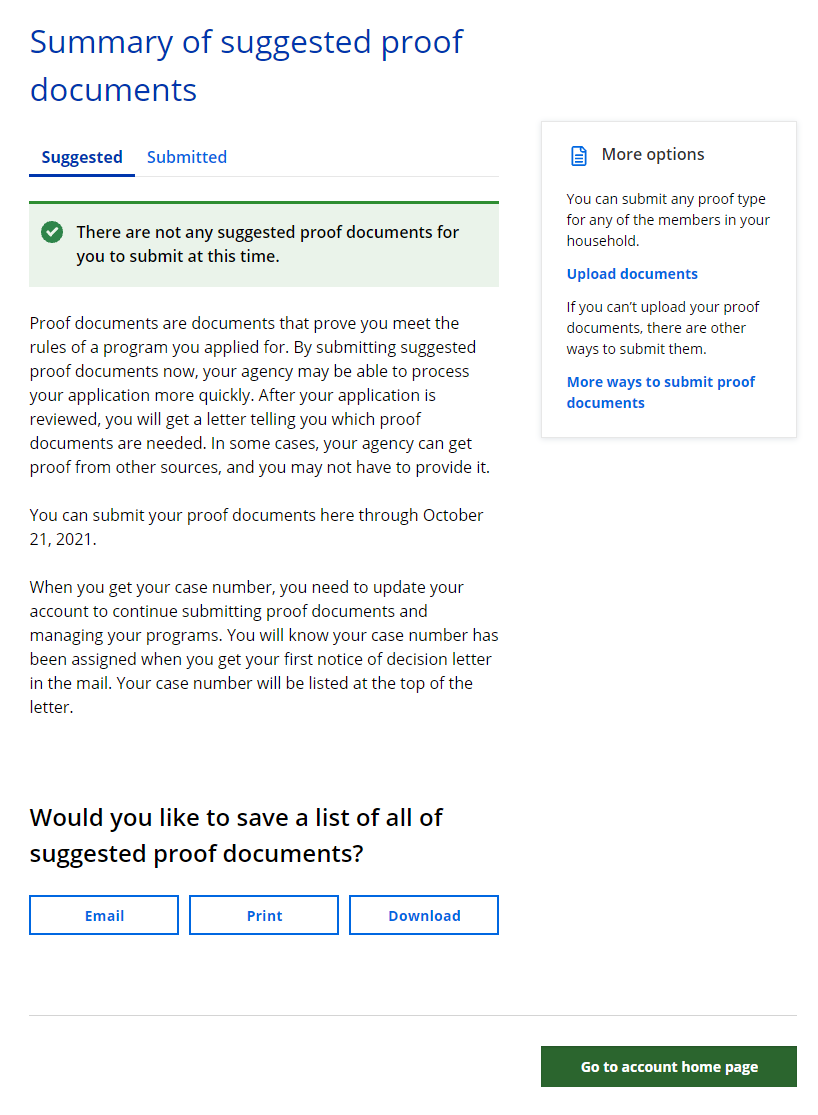Click the paragraph about getting your case number
The height and width of the screenshot is (1115, 818).
click(264, 647)
